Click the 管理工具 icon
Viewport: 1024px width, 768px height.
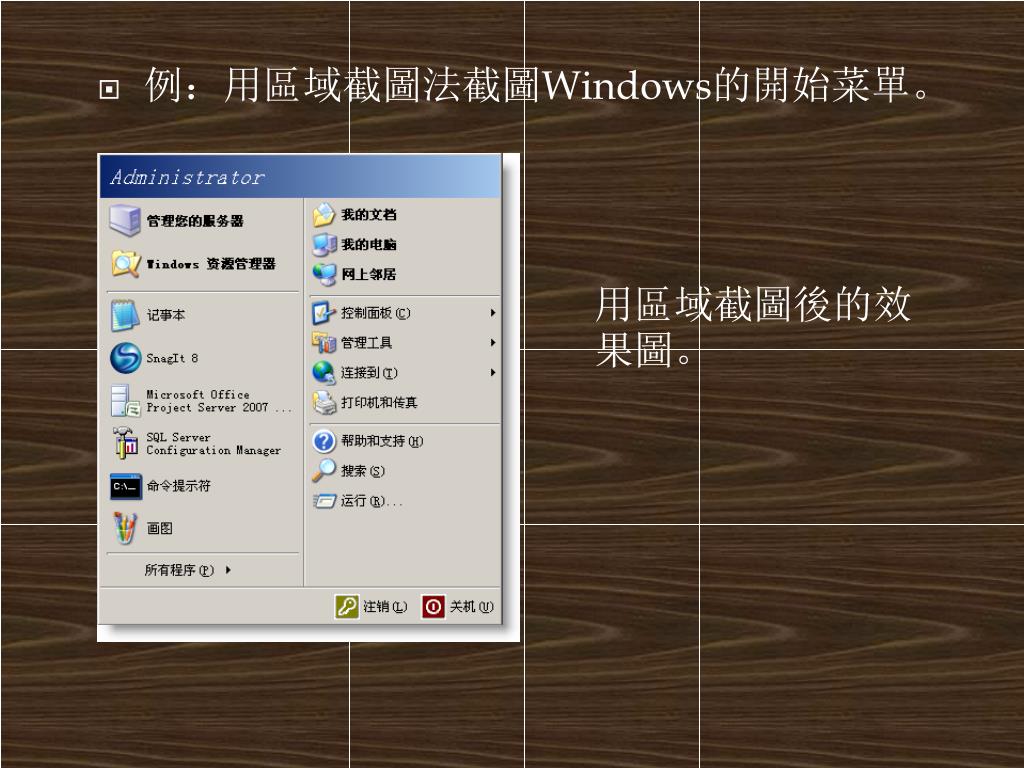click(324, 343)
